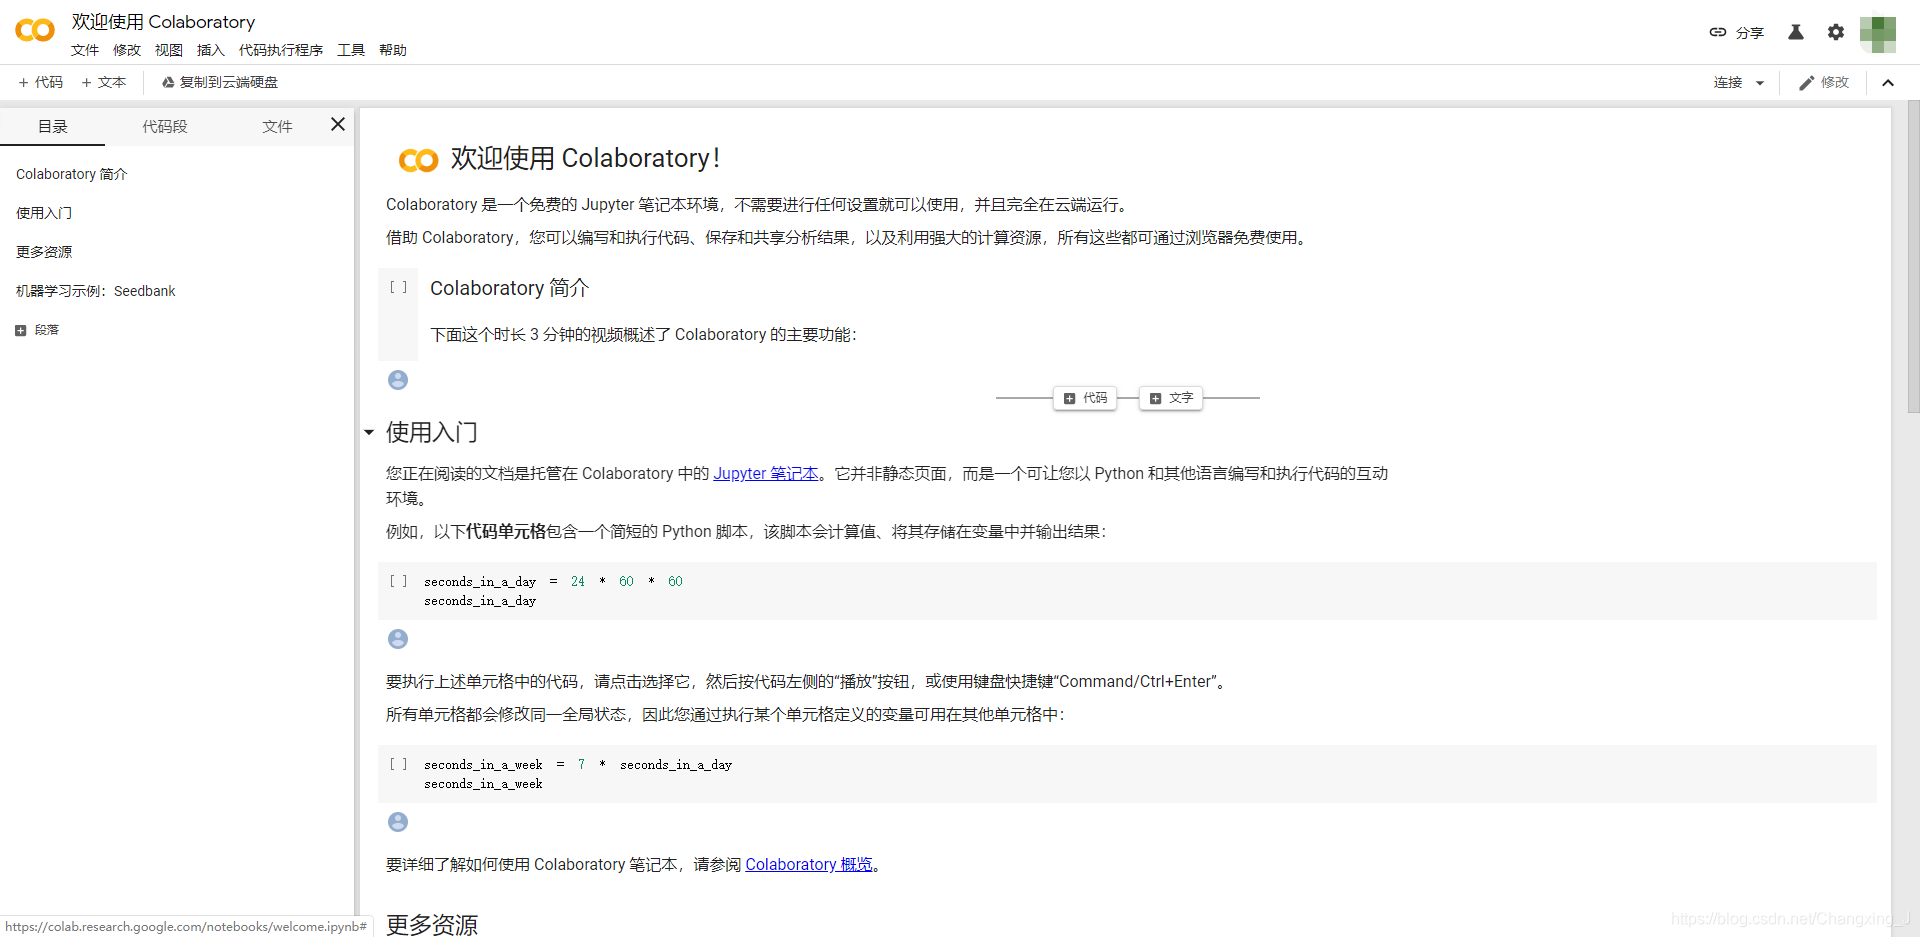
Task: Switch to the 代码段 tab
Action: pos(165,126)
